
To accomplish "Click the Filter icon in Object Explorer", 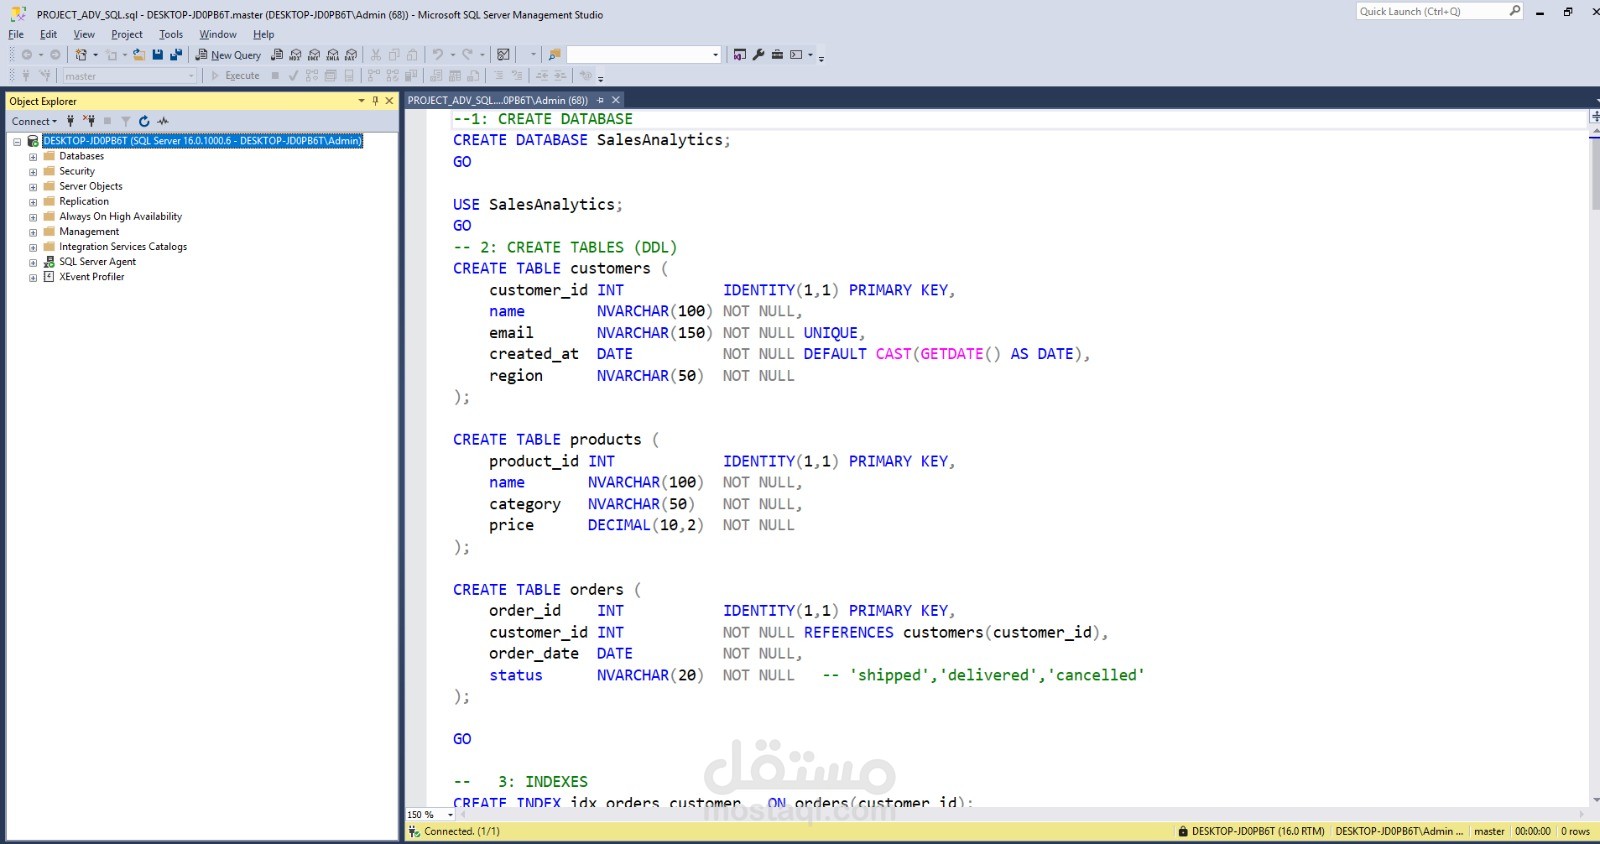I will point(126,121).
